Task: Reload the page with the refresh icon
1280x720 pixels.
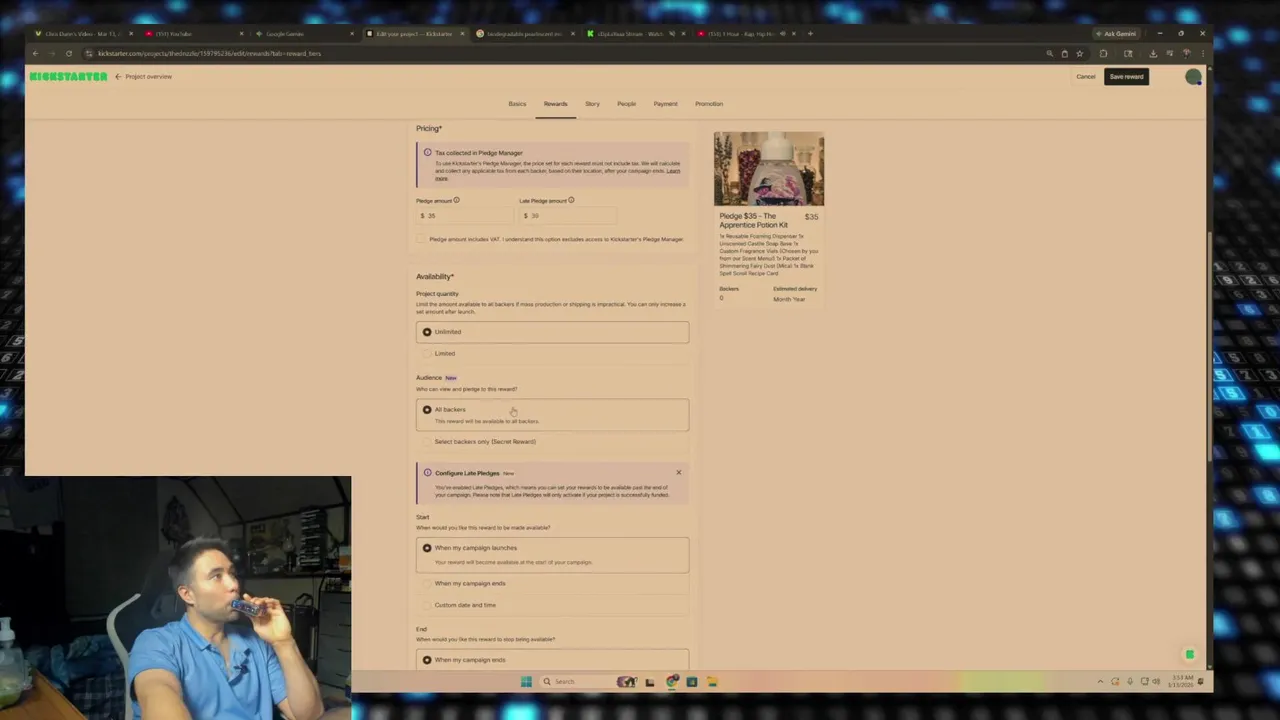Action: point(69,54)
